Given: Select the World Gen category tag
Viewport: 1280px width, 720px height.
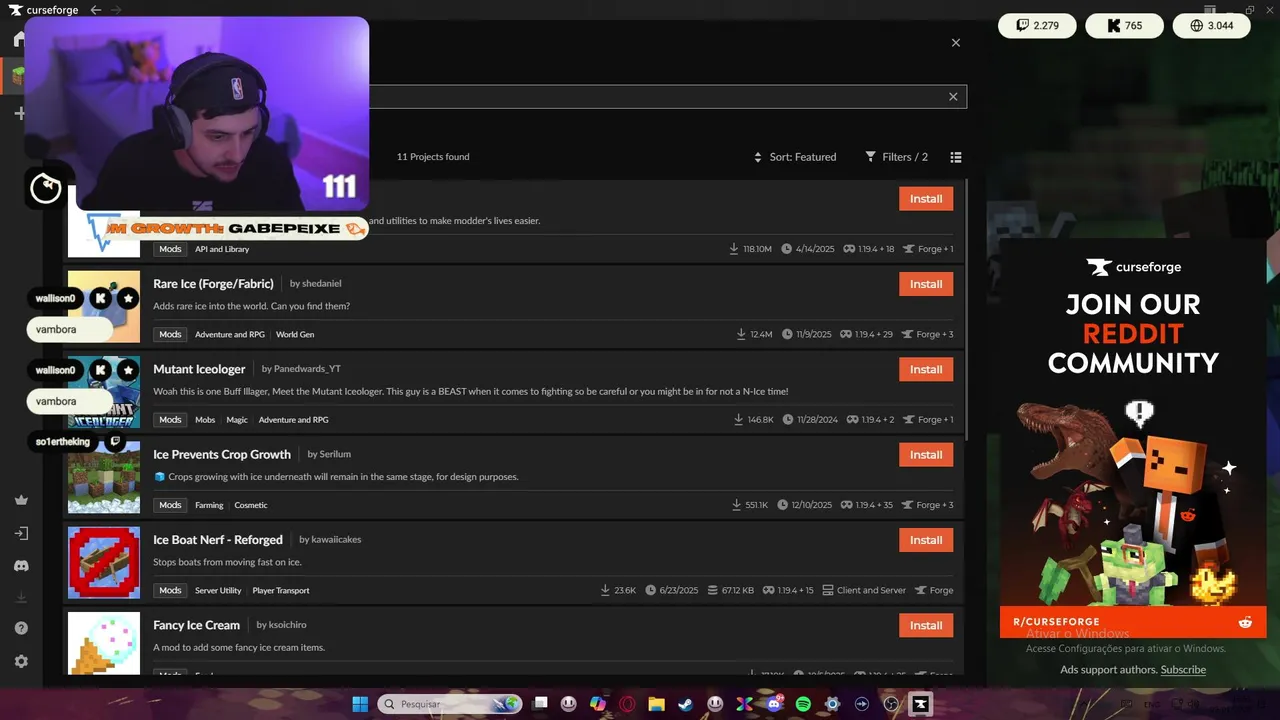Looking at the screenshot, I should point(294,334).
